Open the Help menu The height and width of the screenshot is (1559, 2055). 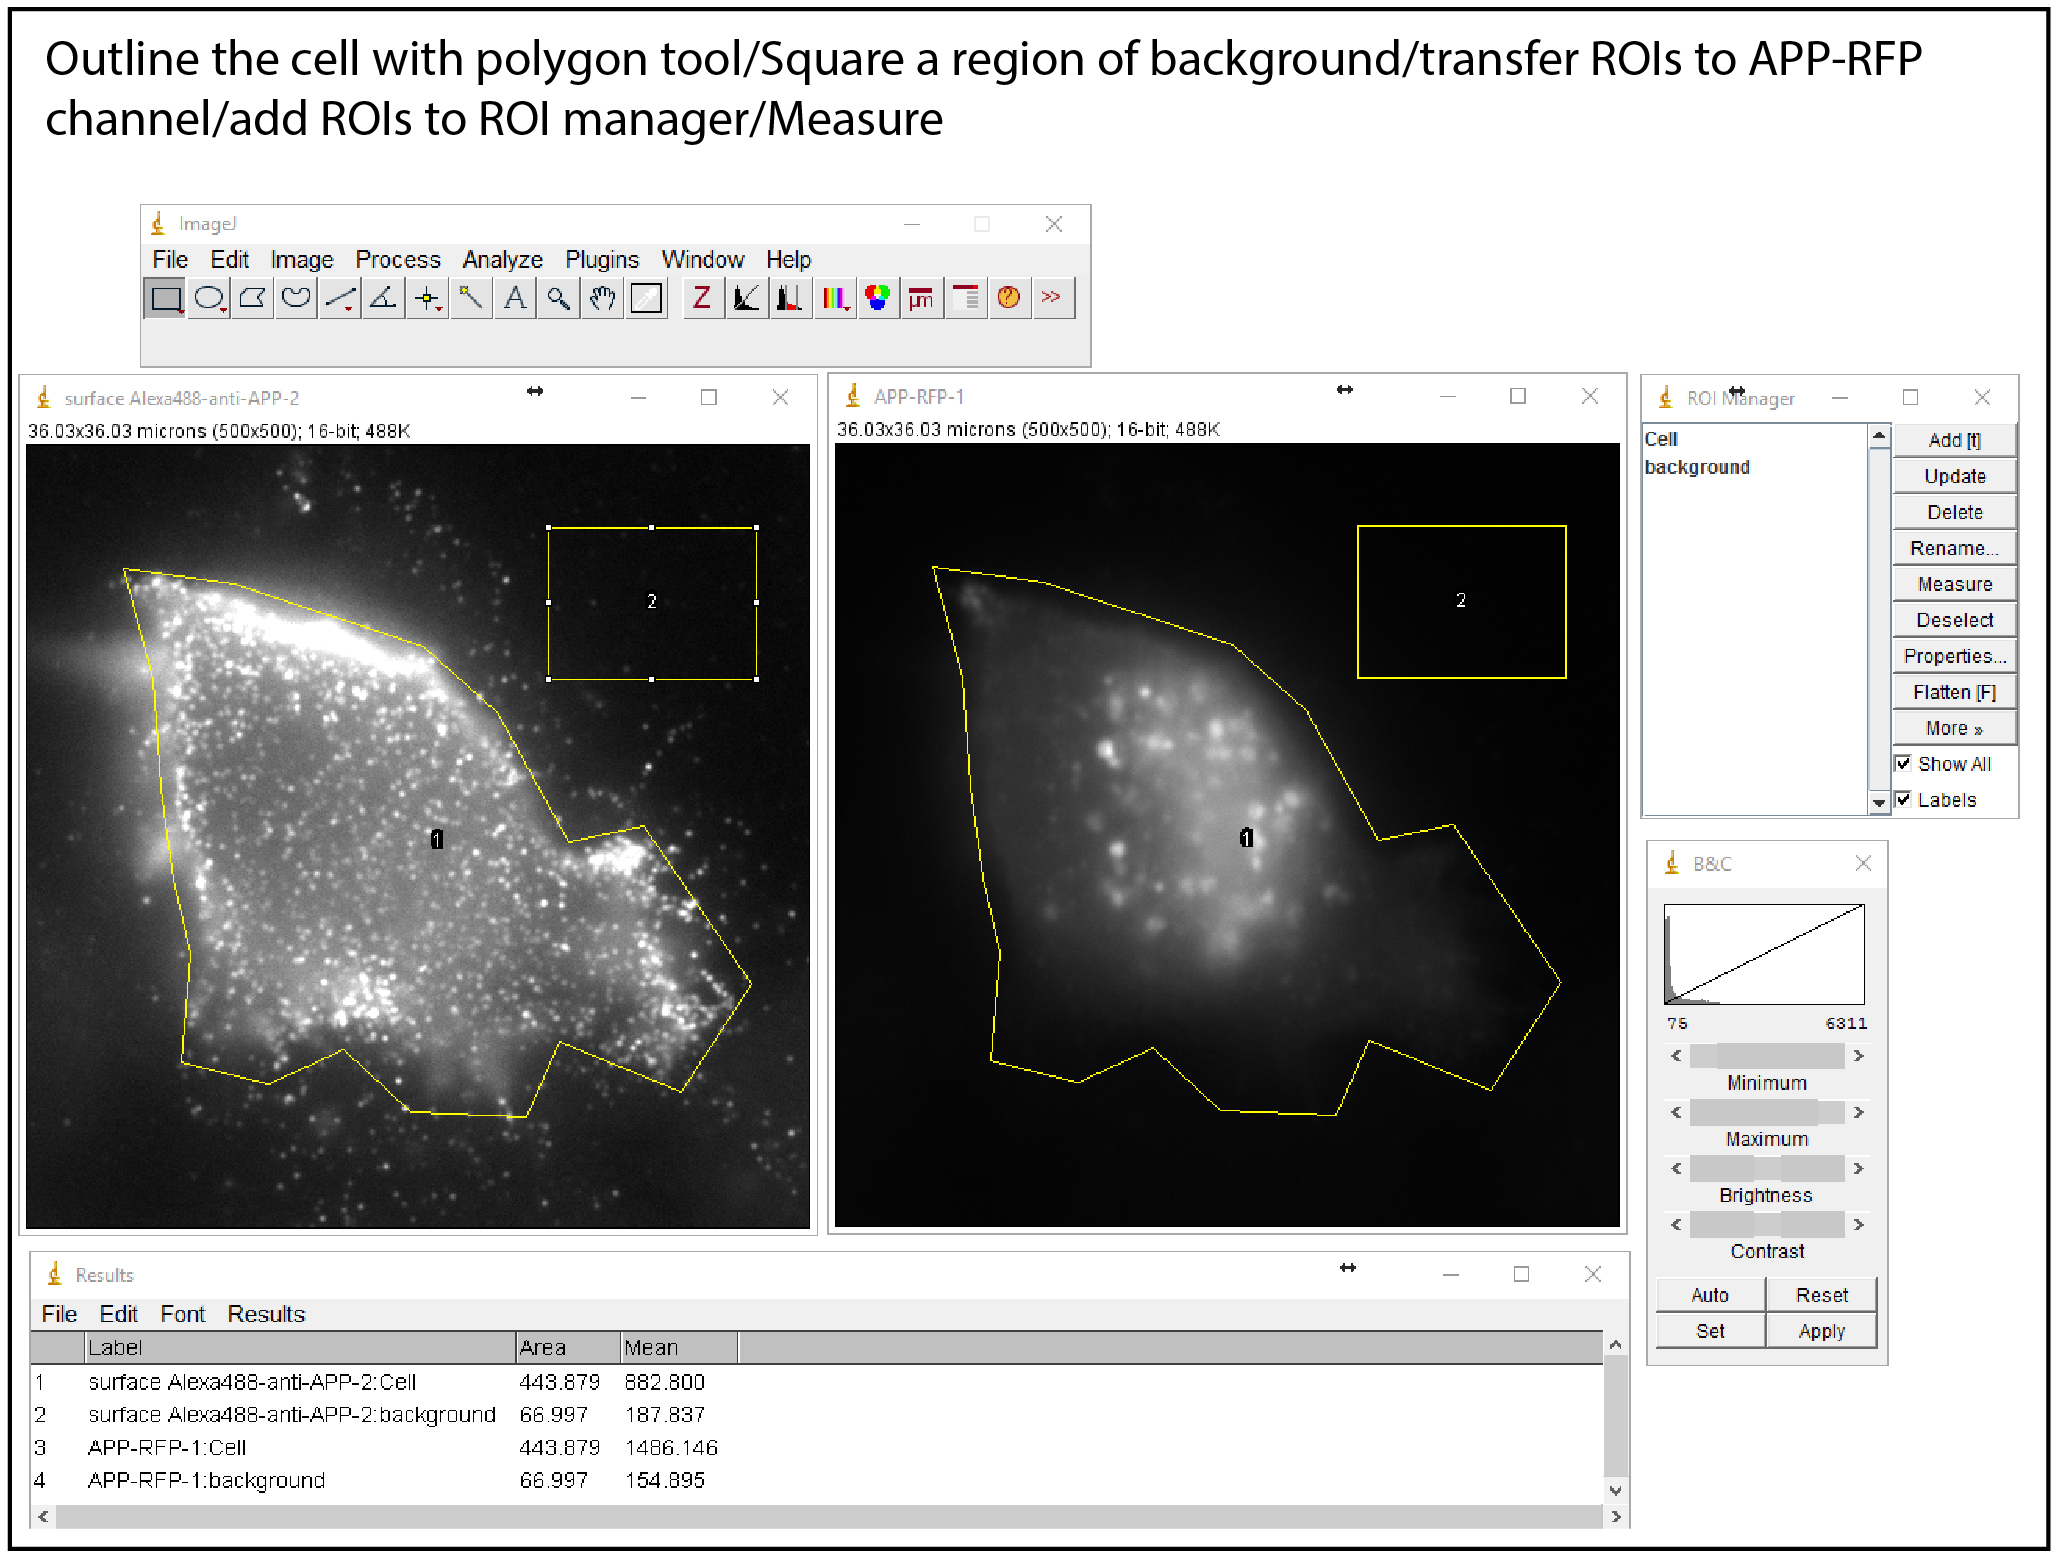(789, 260)
